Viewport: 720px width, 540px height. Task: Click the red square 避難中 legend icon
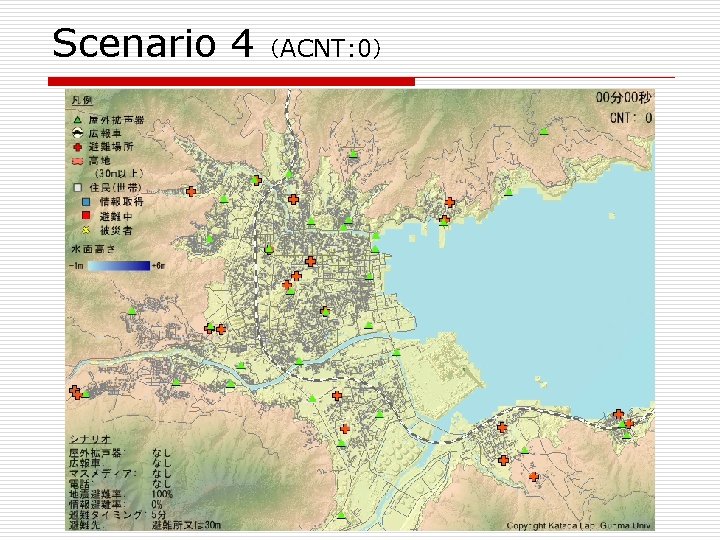86,215
